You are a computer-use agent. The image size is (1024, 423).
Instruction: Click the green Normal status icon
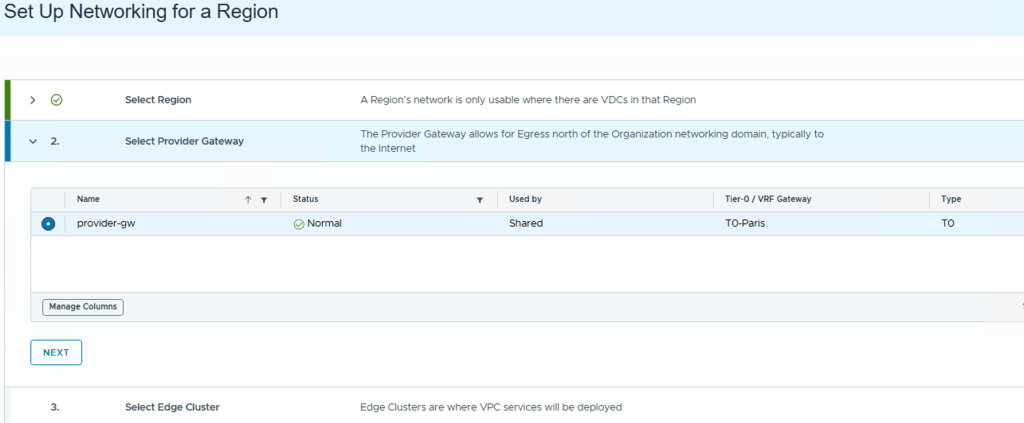click(x=299, y=224)
